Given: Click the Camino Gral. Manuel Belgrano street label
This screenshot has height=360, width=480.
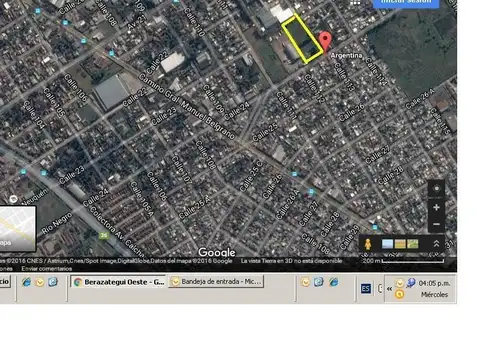Looking at the screenshot, I should 187,106.
